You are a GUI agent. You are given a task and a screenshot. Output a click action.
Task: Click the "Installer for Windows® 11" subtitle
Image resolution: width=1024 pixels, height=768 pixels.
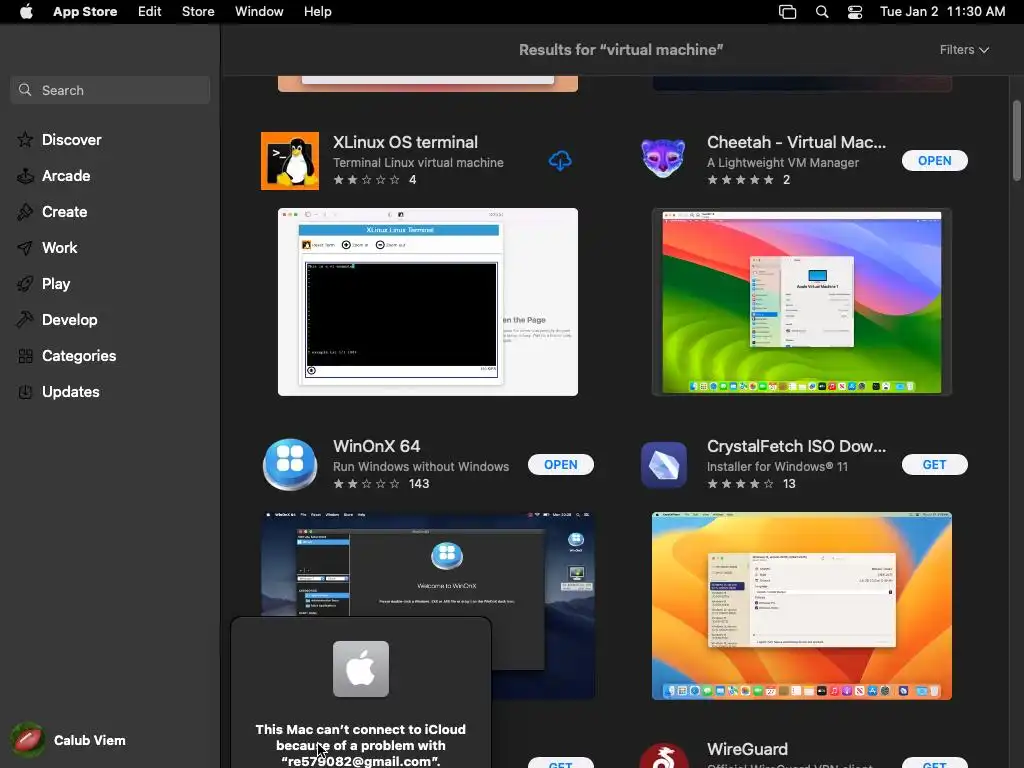(777, 466)
